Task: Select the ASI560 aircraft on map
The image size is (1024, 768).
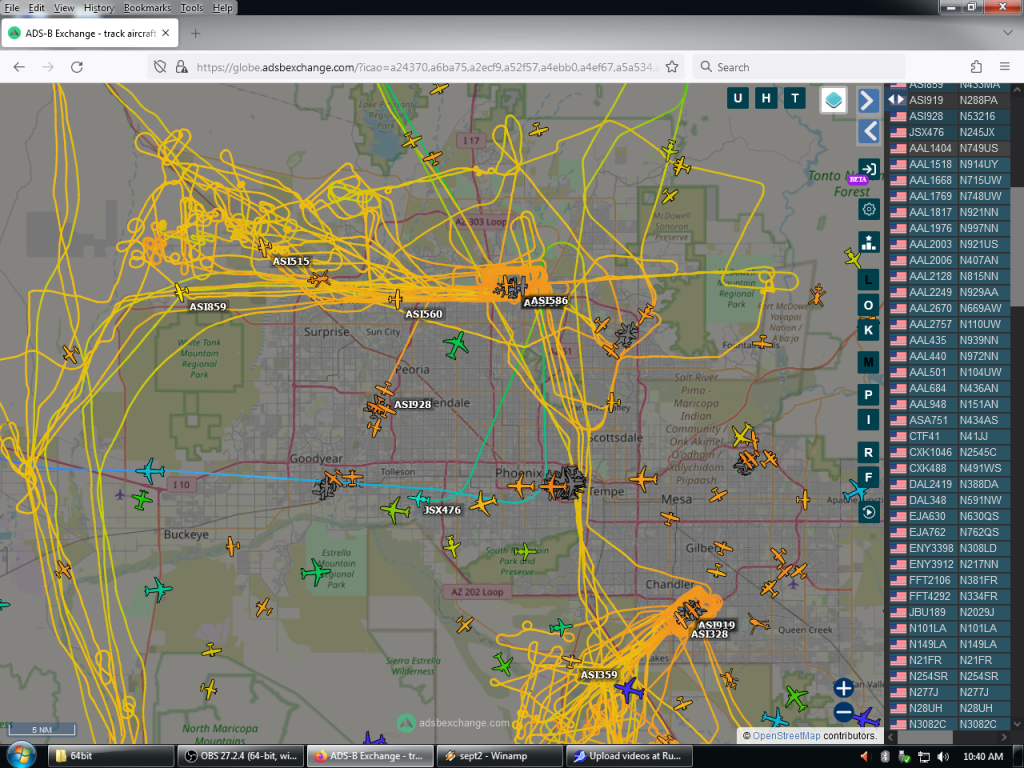Action: click(x=396, y=299)
